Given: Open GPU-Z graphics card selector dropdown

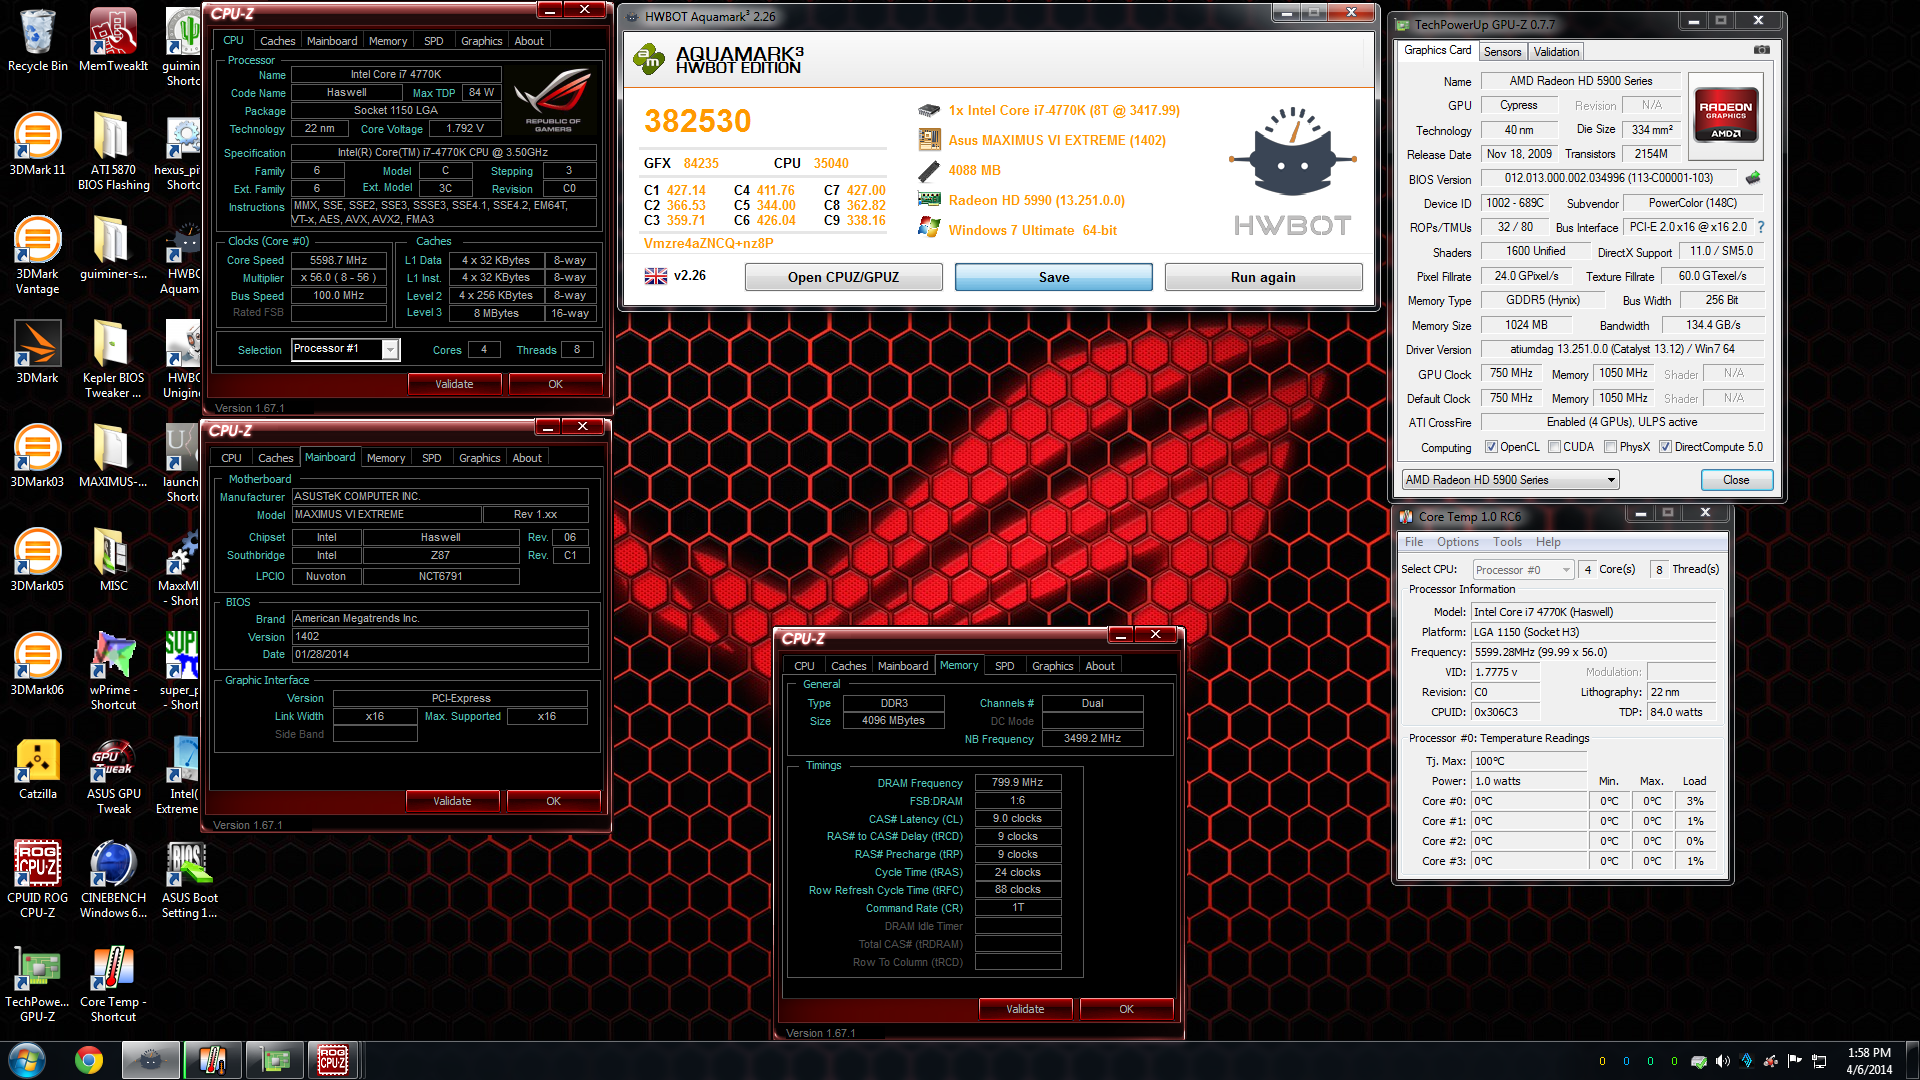Looking at the screenshot, I should (x=1510, y=480).
